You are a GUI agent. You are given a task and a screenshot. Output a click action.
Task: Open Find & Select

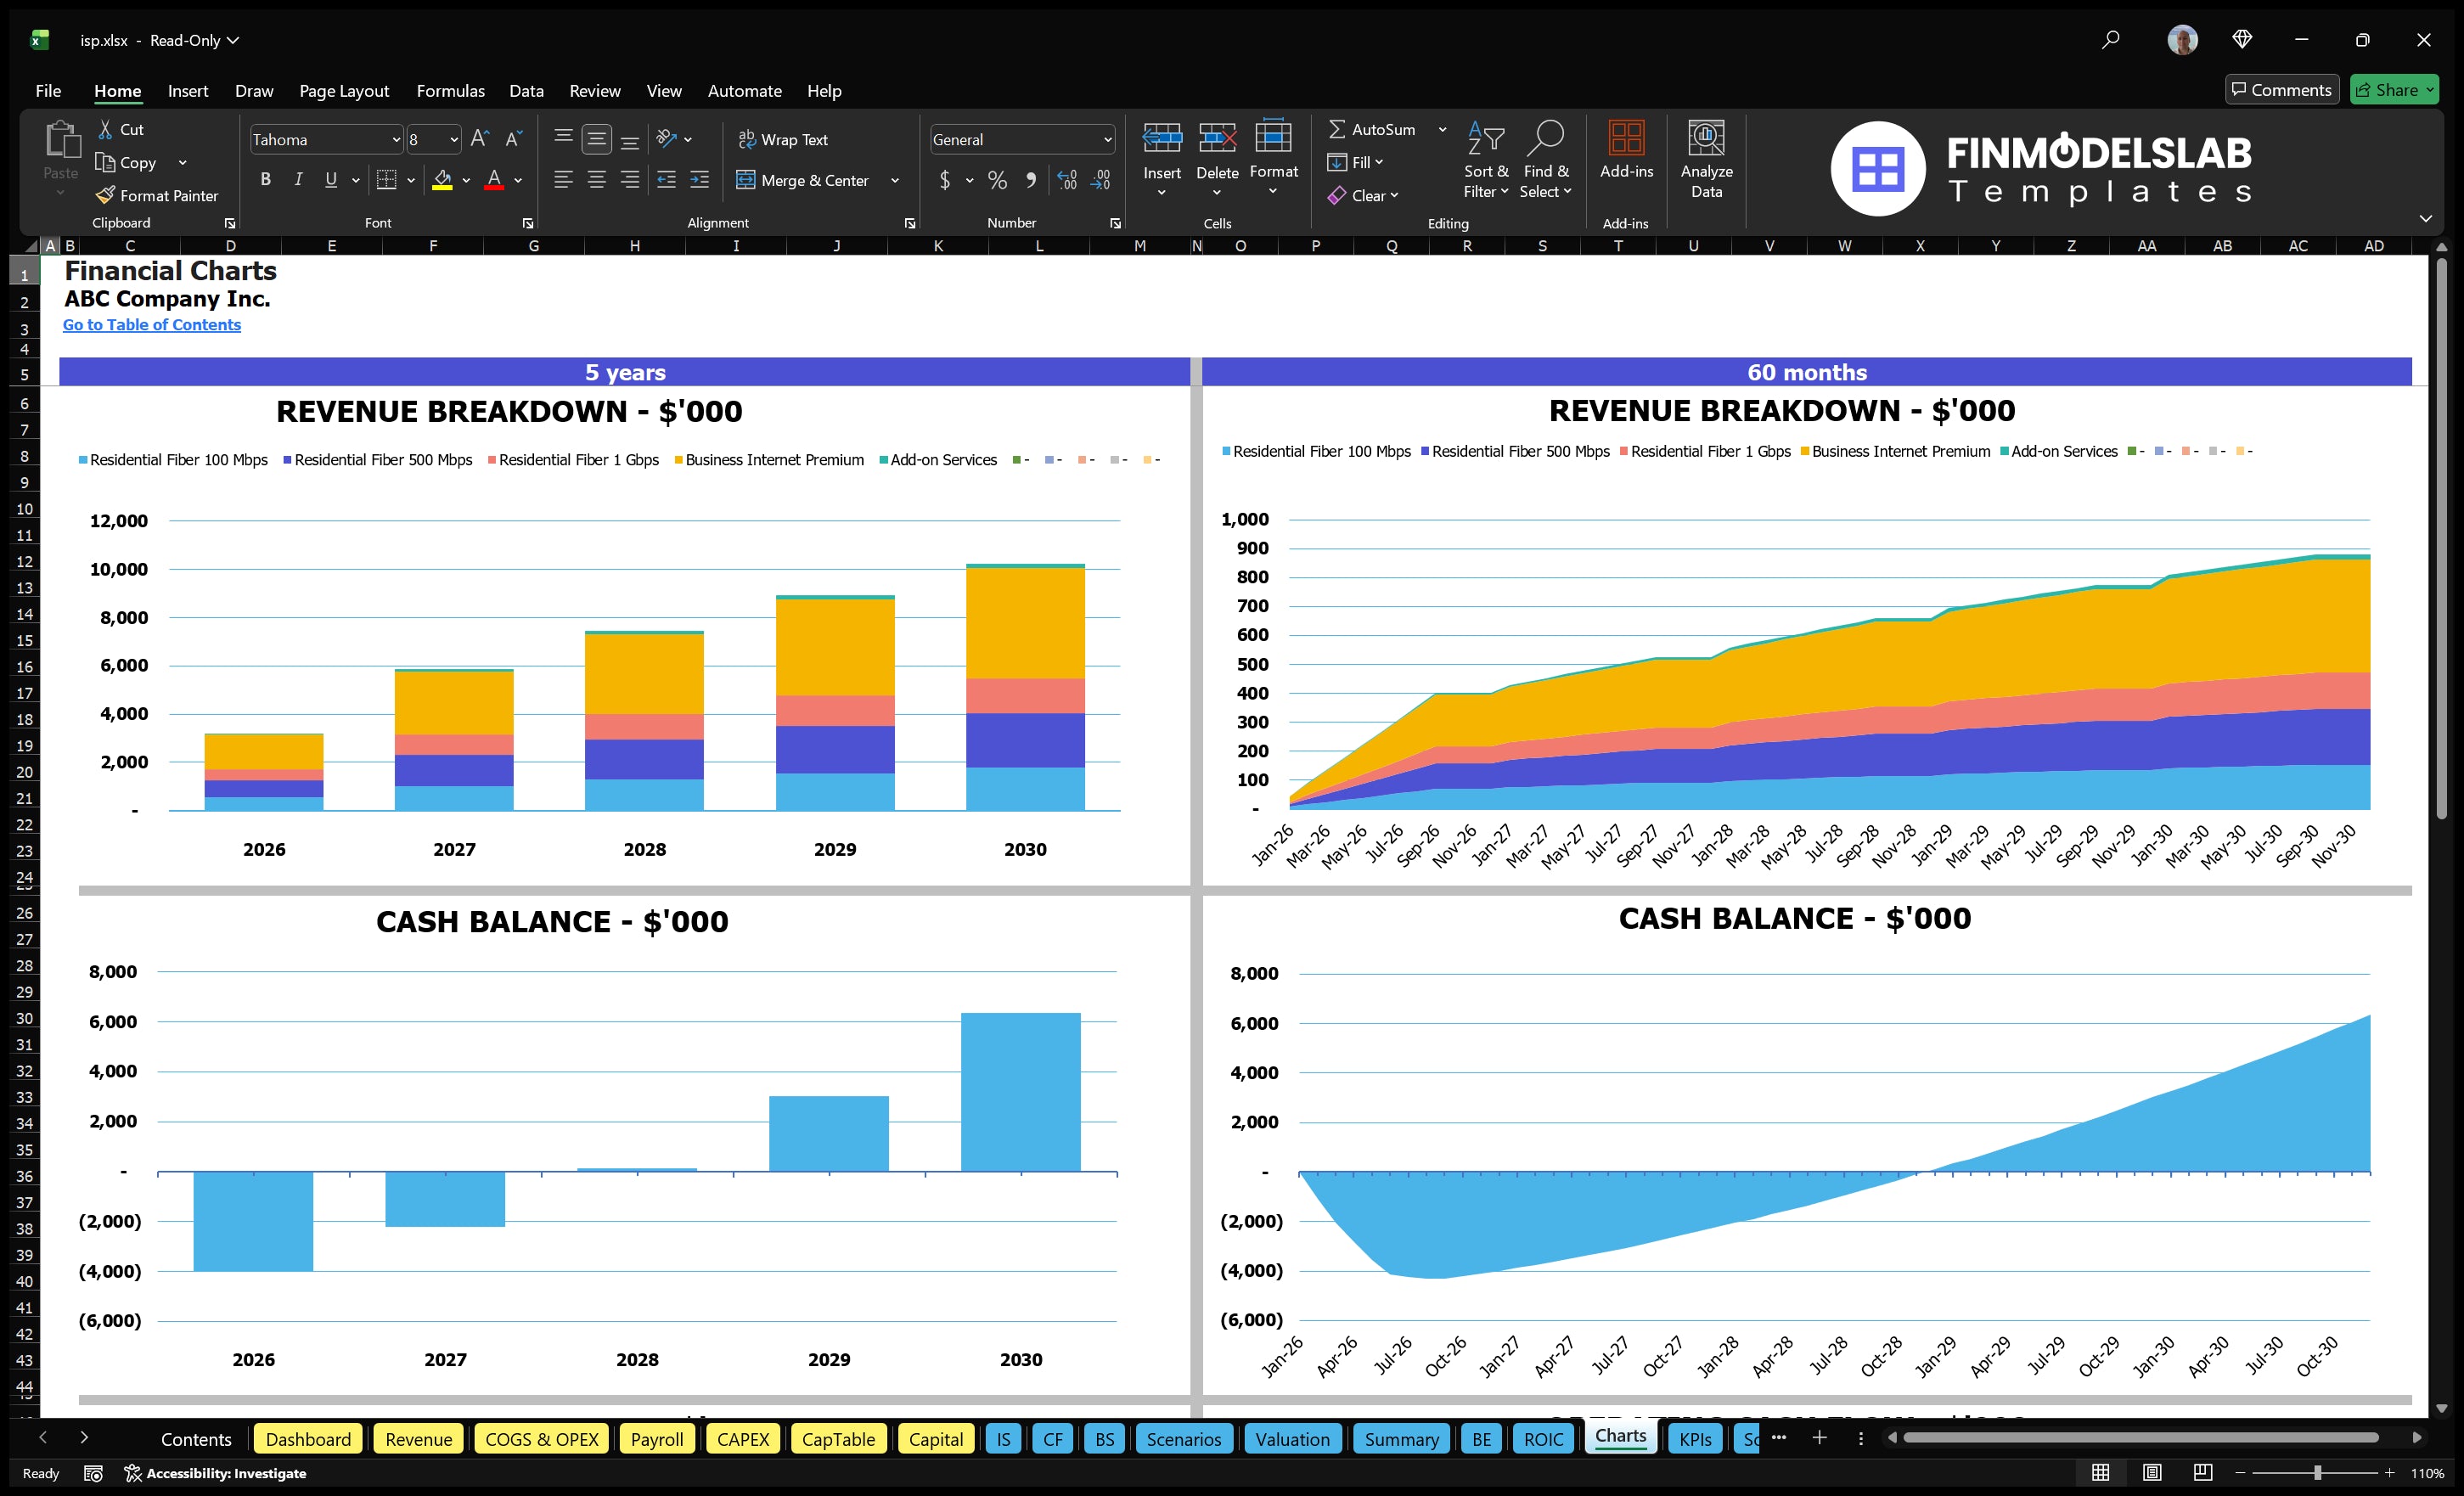click(1546, 160)
